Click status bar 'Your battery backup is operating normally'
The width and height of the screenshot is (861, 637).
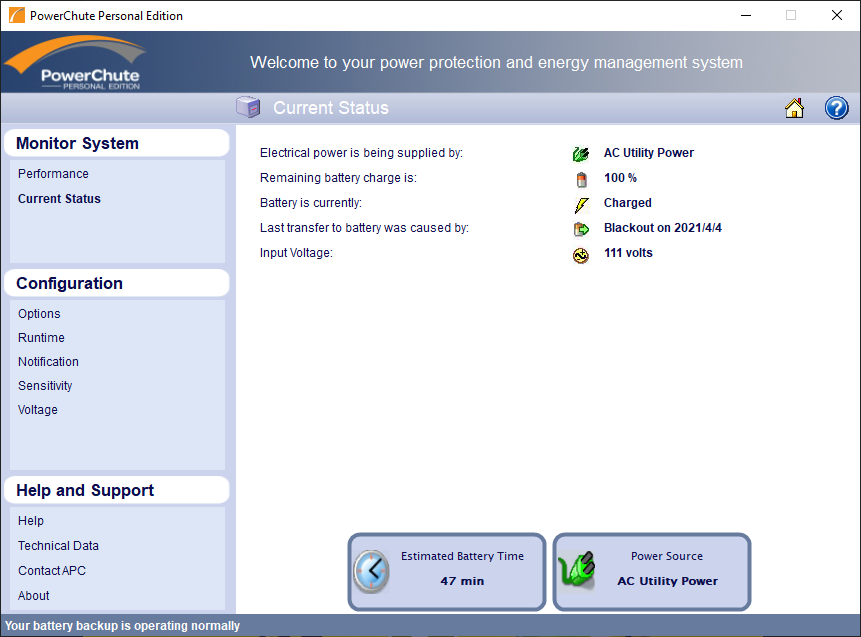(x=122, y=626)
